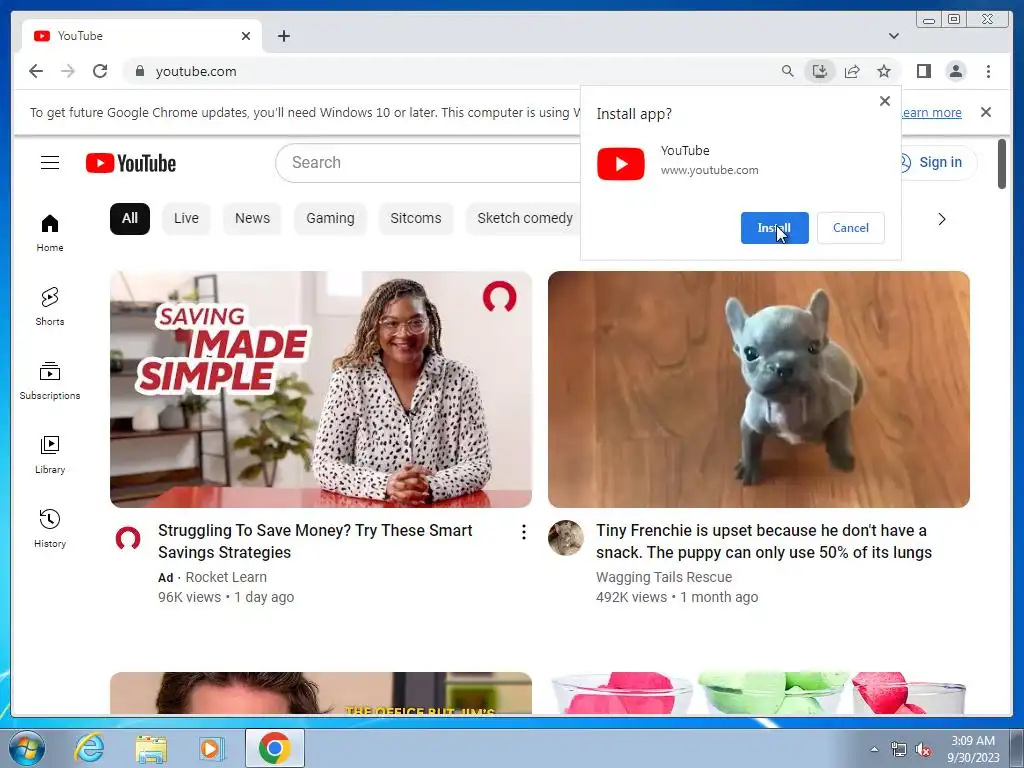Click the Tiny Frenchie is upset title
The width and height of the screenshot is (1024, 768).
[x=763, y=541]
